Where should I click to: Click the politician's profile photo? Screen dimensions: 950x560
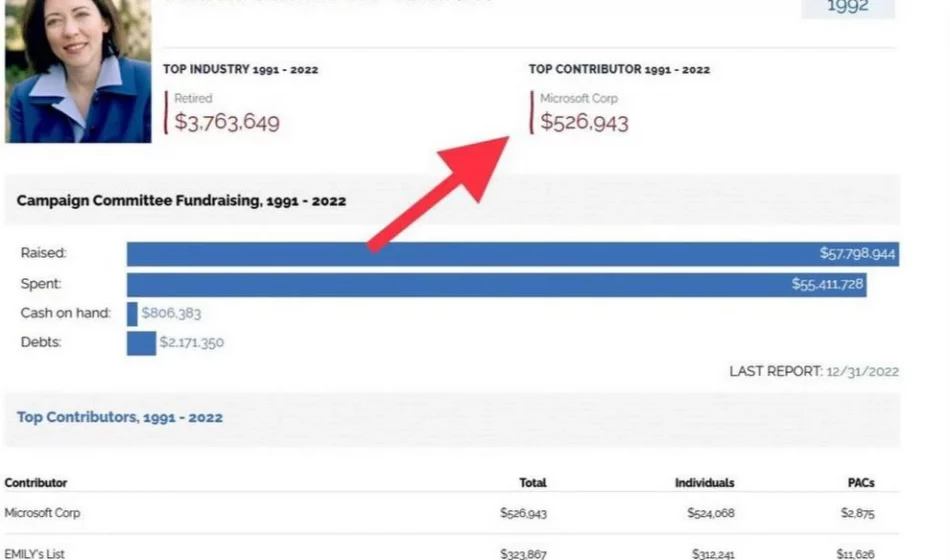[77, 70]
